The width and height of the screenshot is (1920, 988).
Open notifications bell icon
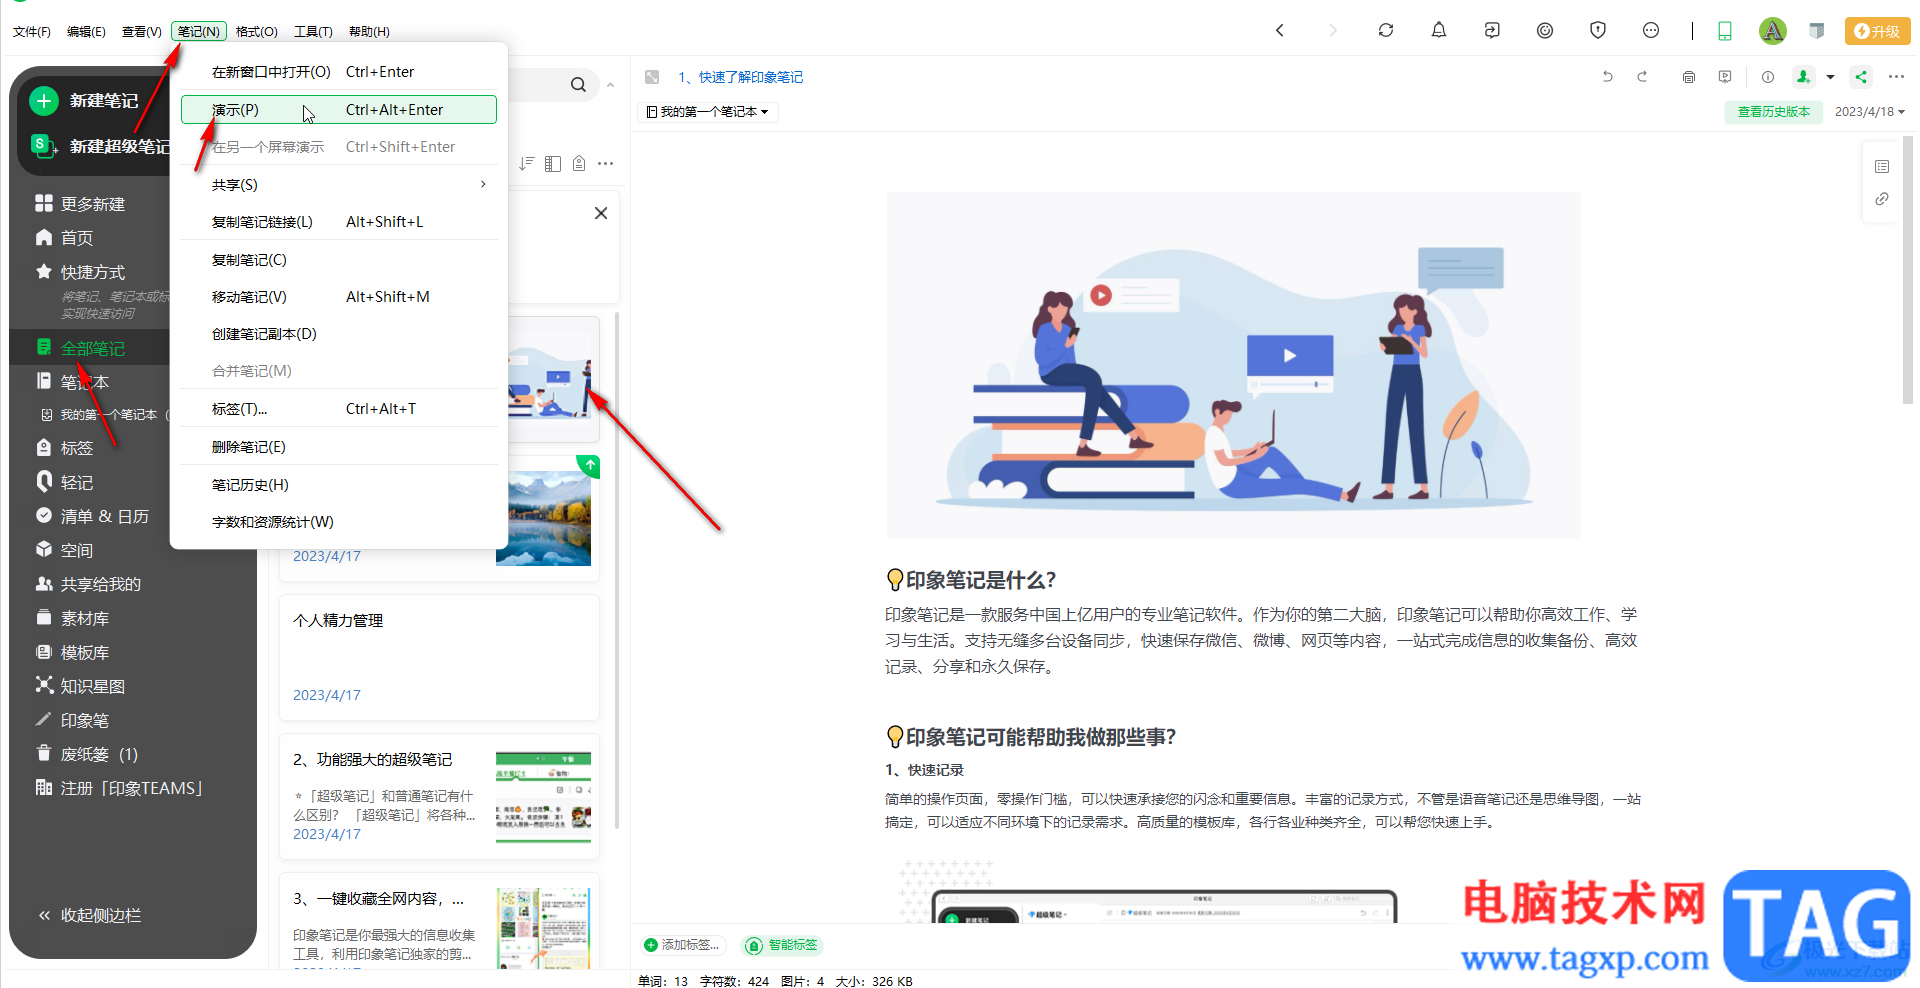1438,30
